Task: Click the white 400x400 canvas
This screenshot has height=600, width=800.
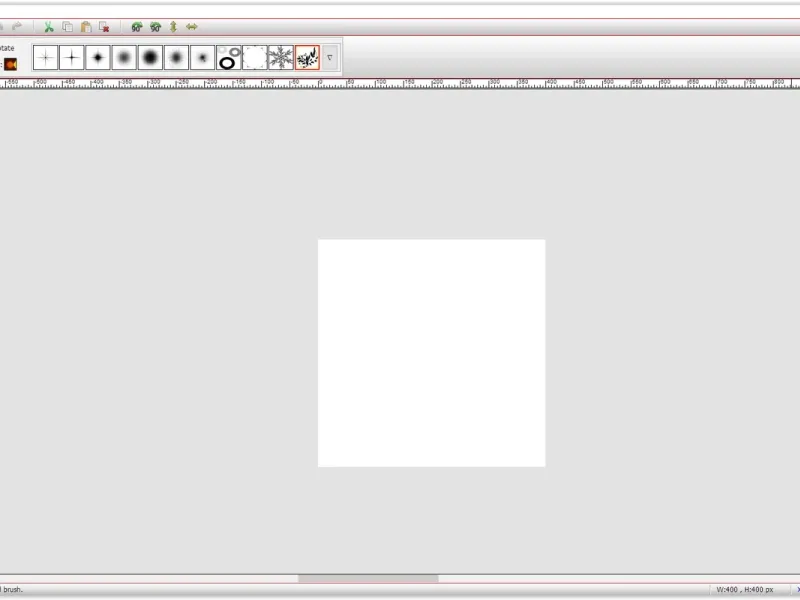Action: point(432,353)
